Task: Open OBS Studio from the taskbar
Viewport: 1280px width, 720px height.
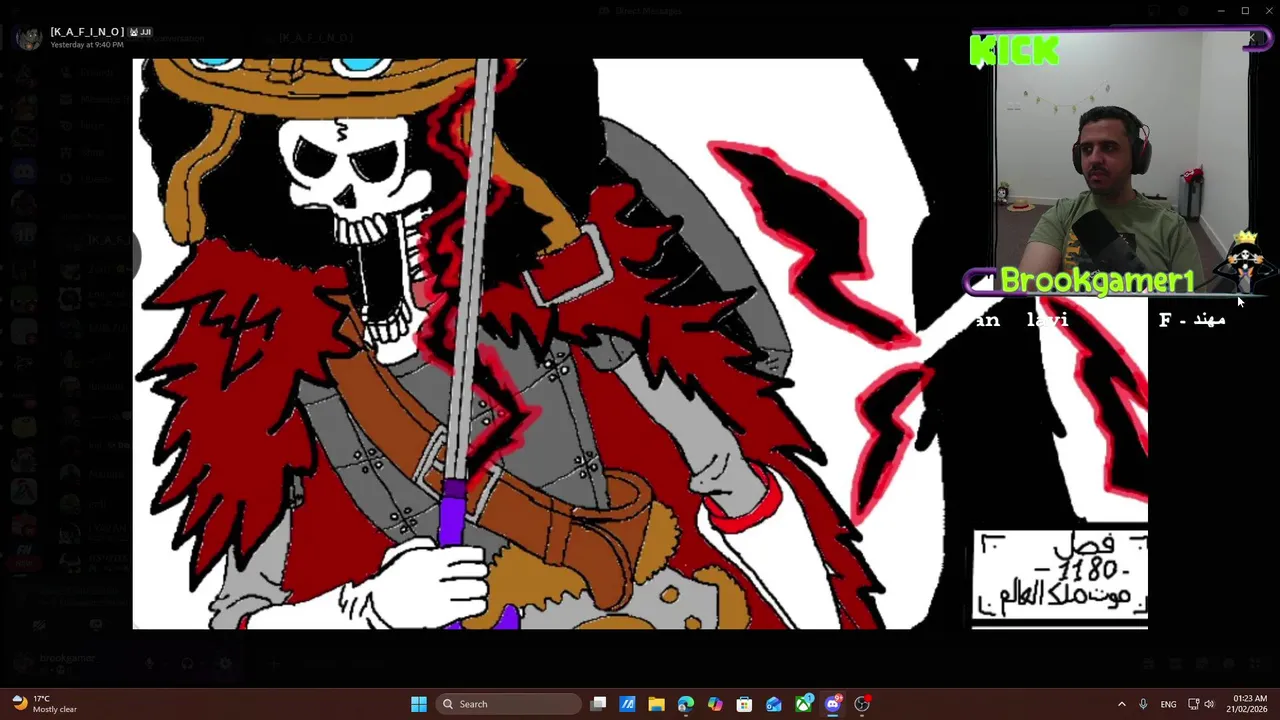Action: (862, 704)
